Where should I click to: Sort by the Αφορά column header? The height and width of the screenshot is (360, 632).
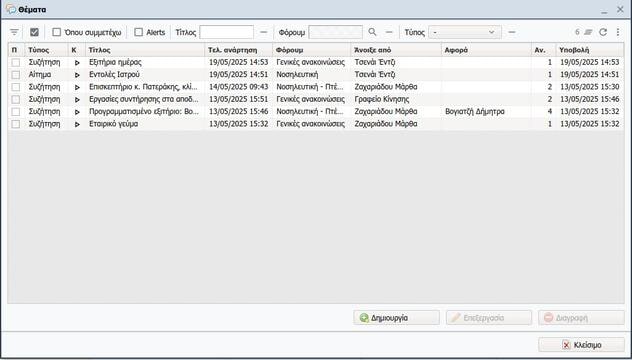click(486, 50)
